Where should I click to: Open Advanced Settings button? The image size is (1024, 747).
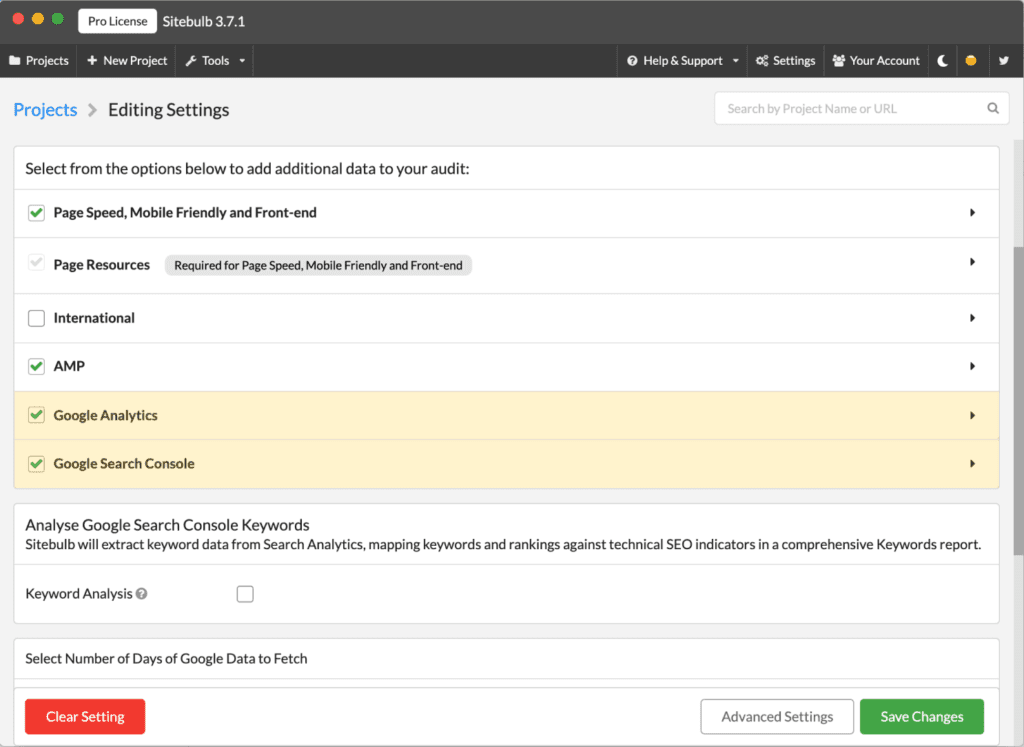777,716
